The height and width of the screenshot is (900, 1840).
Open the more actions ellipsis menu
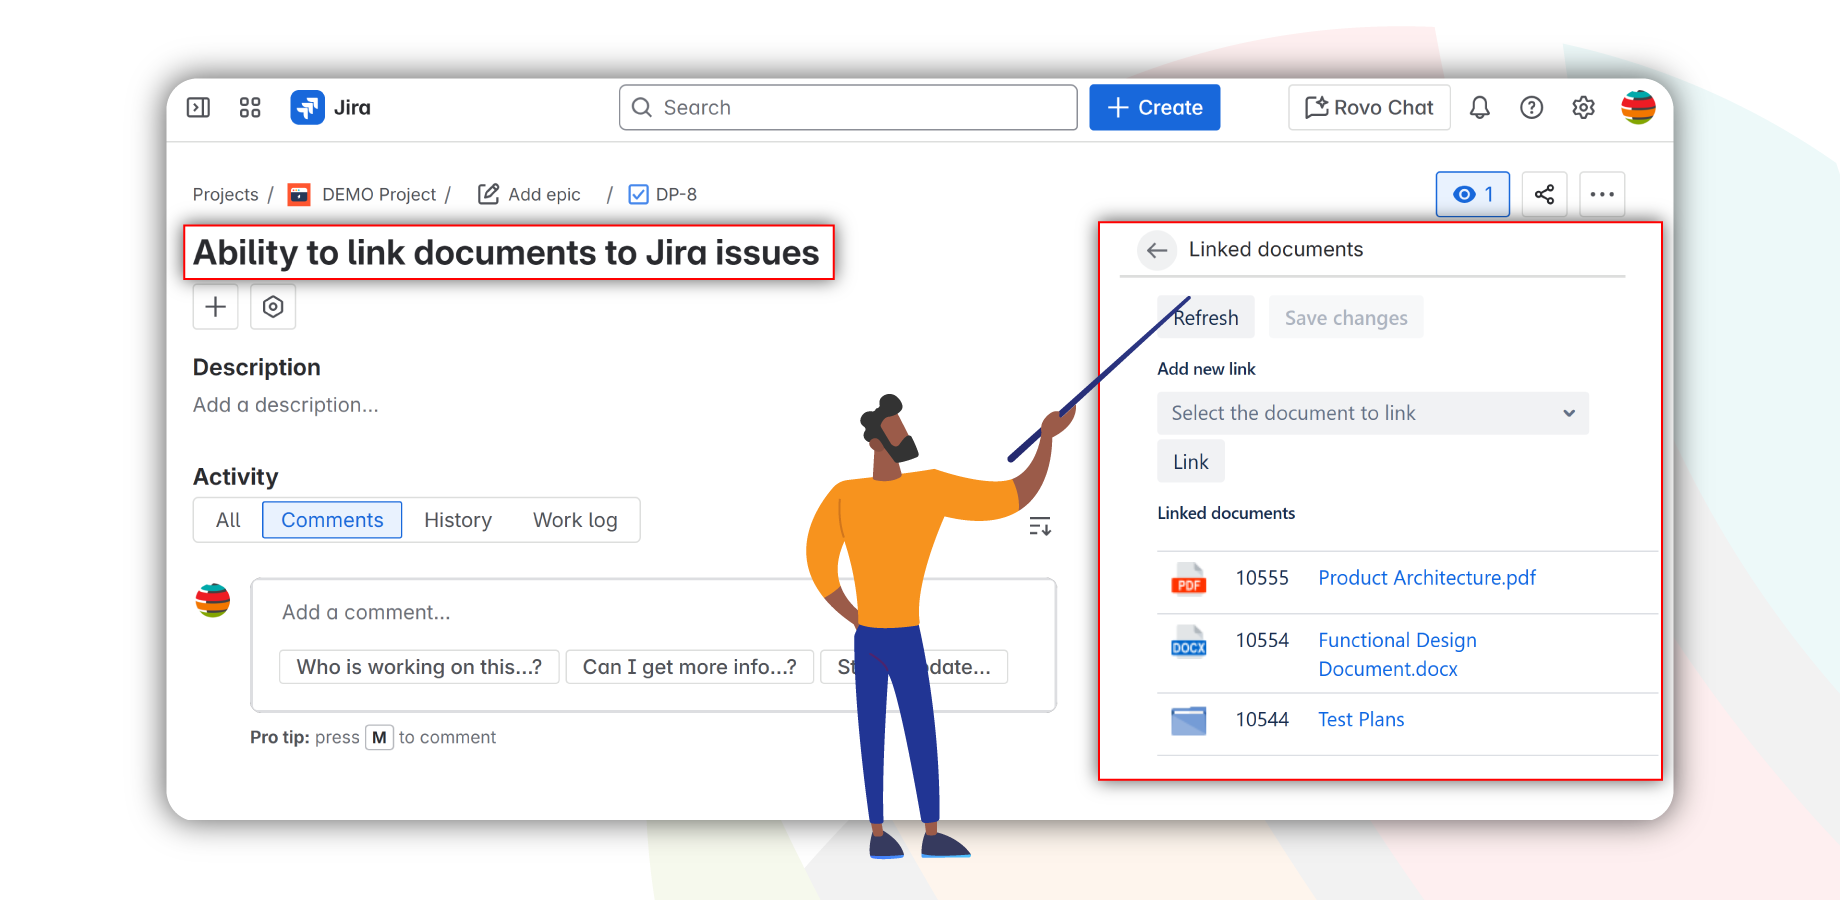[x=1602, y=194]
